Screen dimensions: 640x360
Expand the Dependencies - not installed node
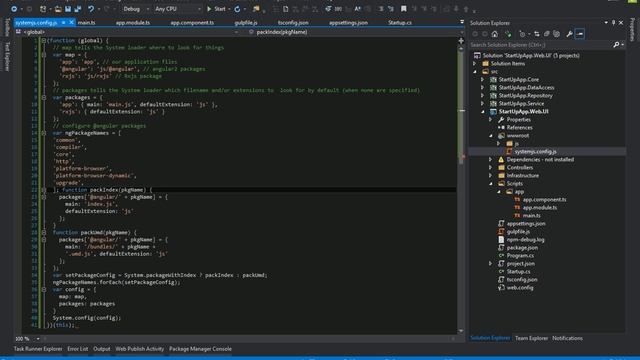(491, 160)
